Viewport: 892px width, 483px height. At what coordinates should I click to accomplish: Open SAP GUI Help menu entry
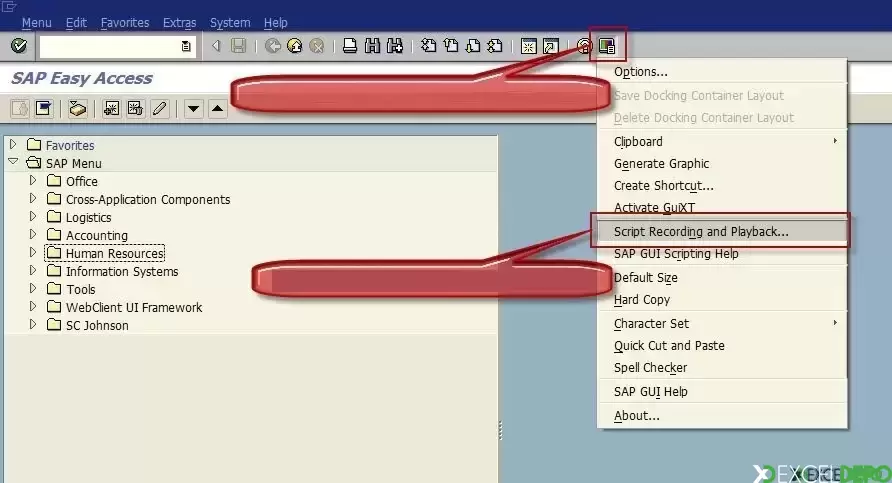722,391
